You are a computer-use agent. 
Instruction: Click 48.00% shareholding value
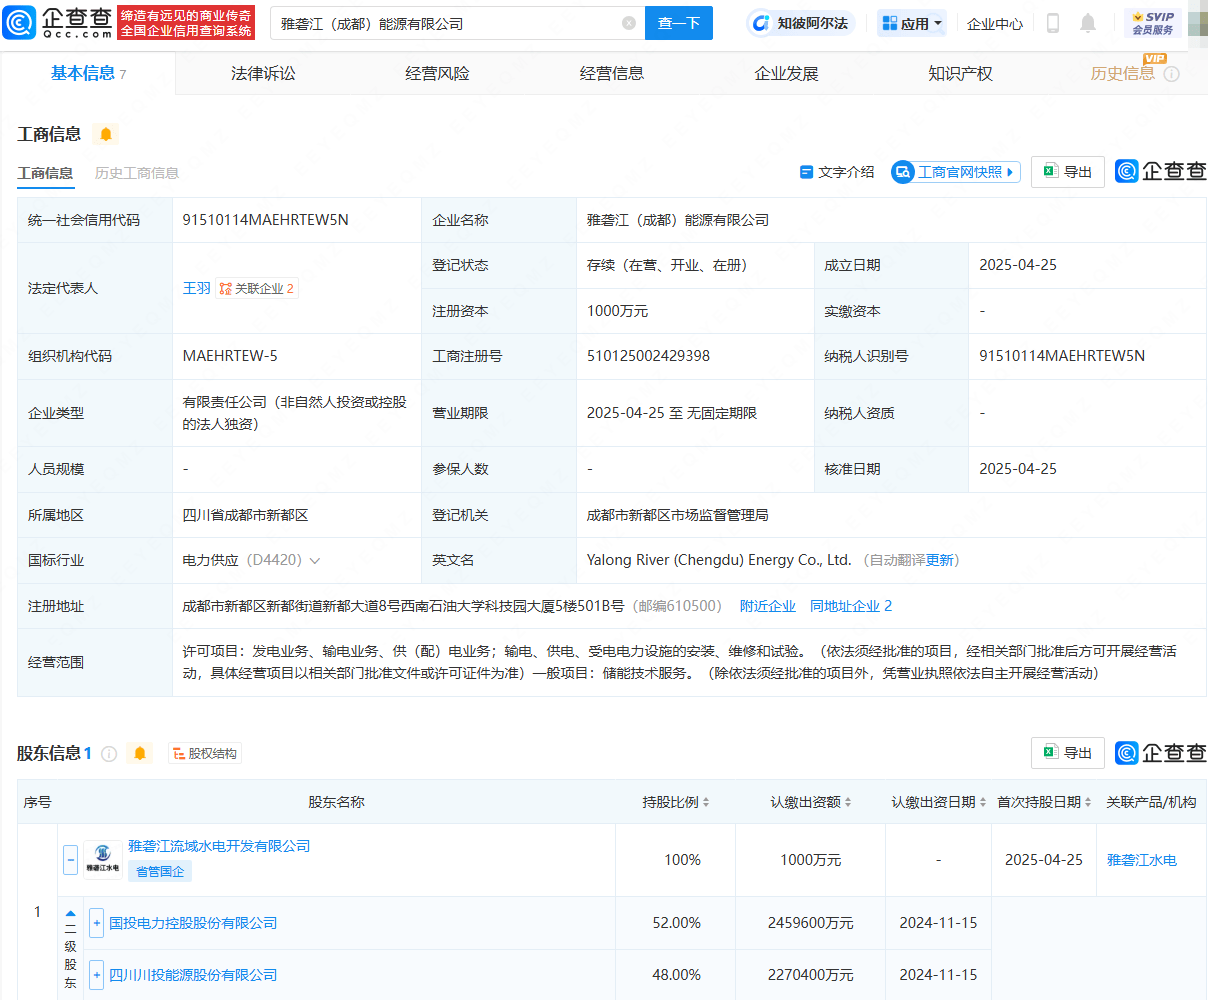[676, 975]
